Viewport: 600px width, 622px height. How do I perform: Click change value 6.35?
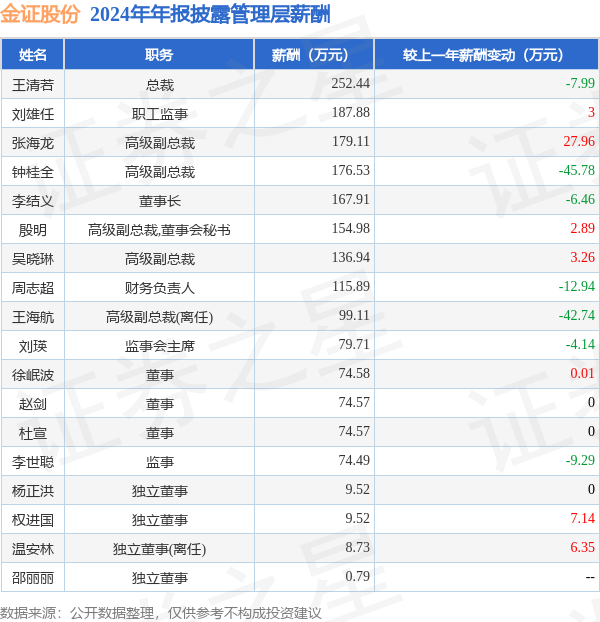coord(582,547)
